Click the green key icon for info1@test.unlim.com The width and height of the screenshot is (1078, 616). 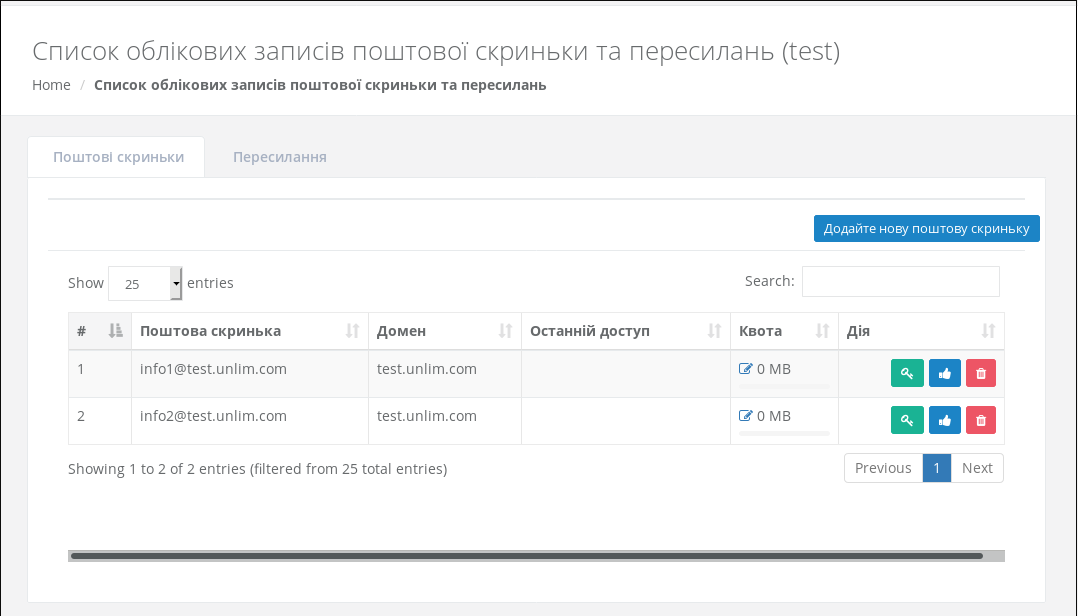(x=907, y=374)
